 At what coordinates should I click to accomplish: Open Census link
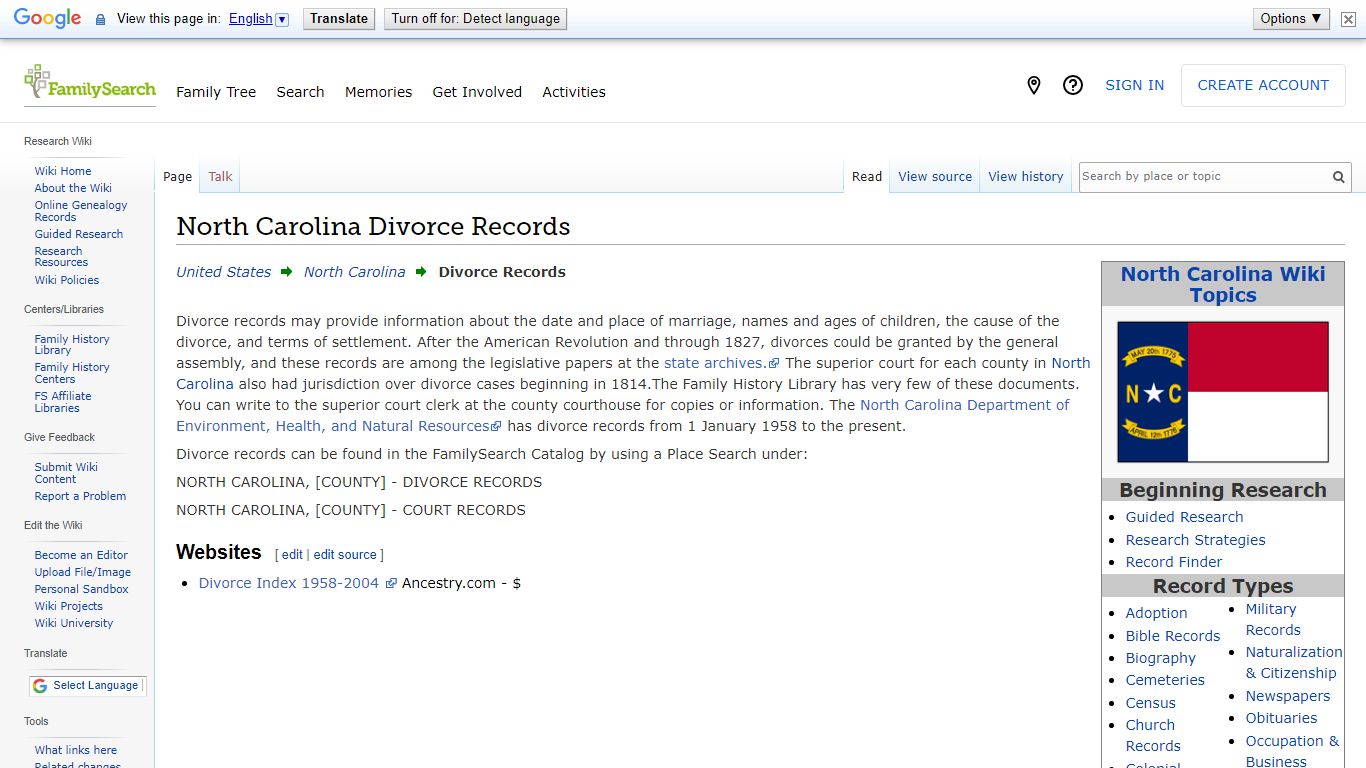click(x=1150, y=703)
